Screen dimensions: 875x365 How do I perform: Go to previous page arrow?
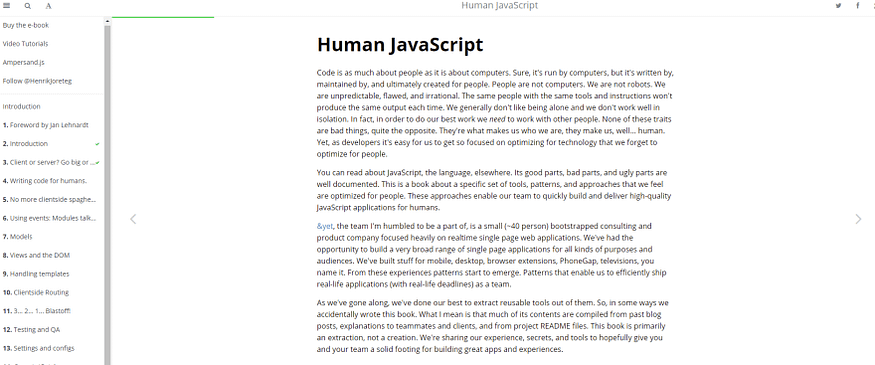pos(133,219)
